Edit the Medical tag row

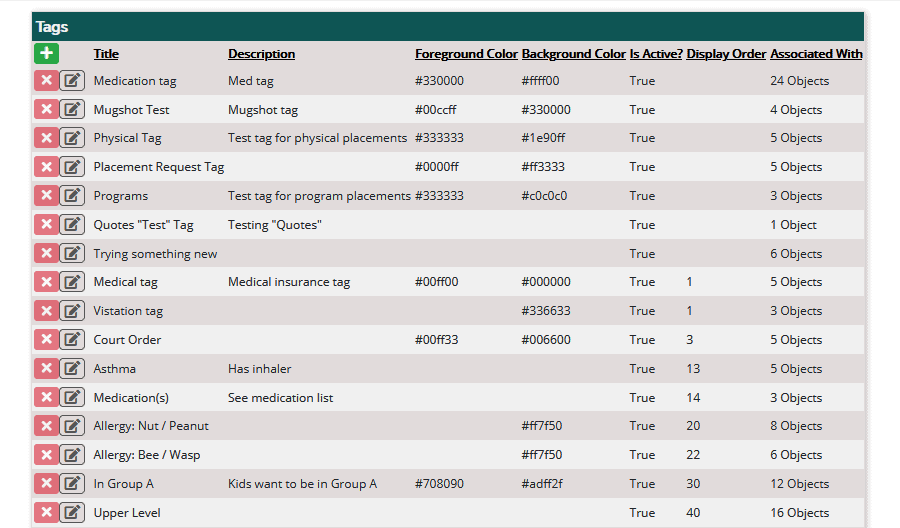coord(72,282)
